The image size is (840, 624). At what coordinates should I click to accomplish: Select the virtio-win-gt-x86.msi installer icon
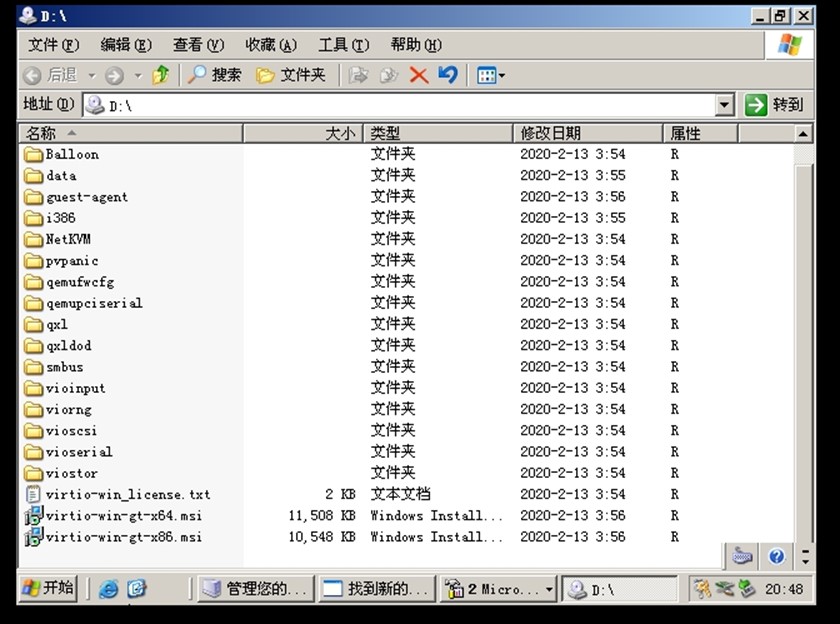coord(34,537)
